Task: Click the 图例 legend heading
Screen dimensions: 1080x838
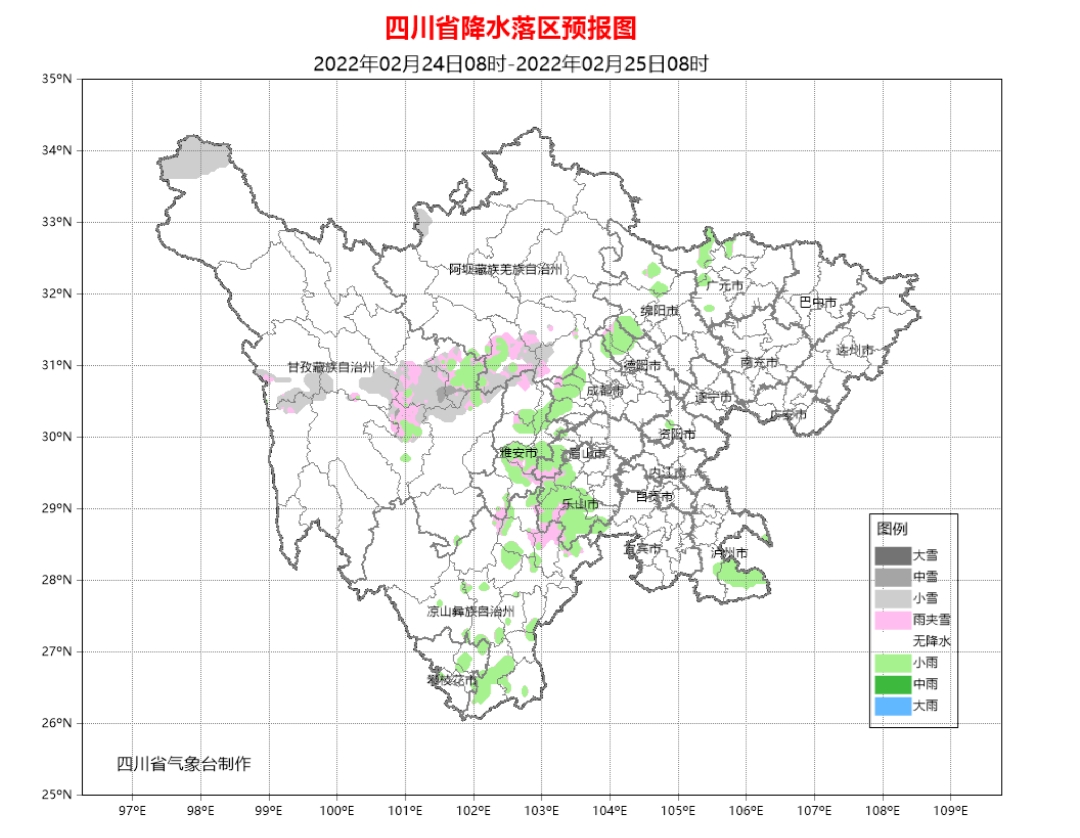Action: (x=892, y=529)
